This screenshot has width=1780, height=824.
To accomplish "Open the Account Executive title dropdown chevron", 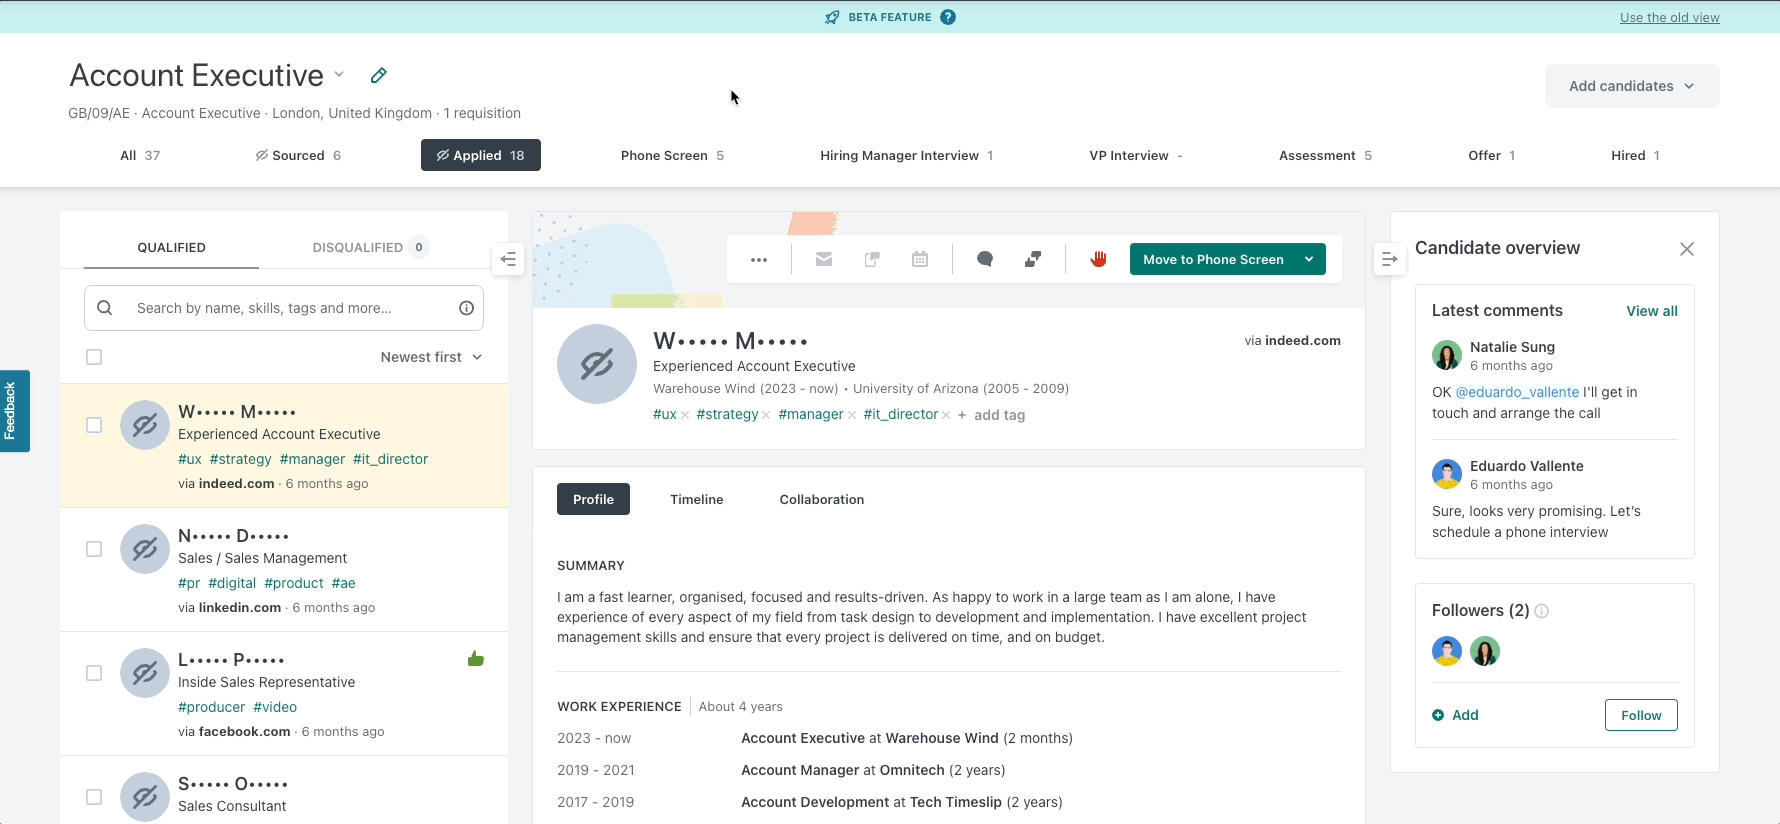I will click(339, 75).
